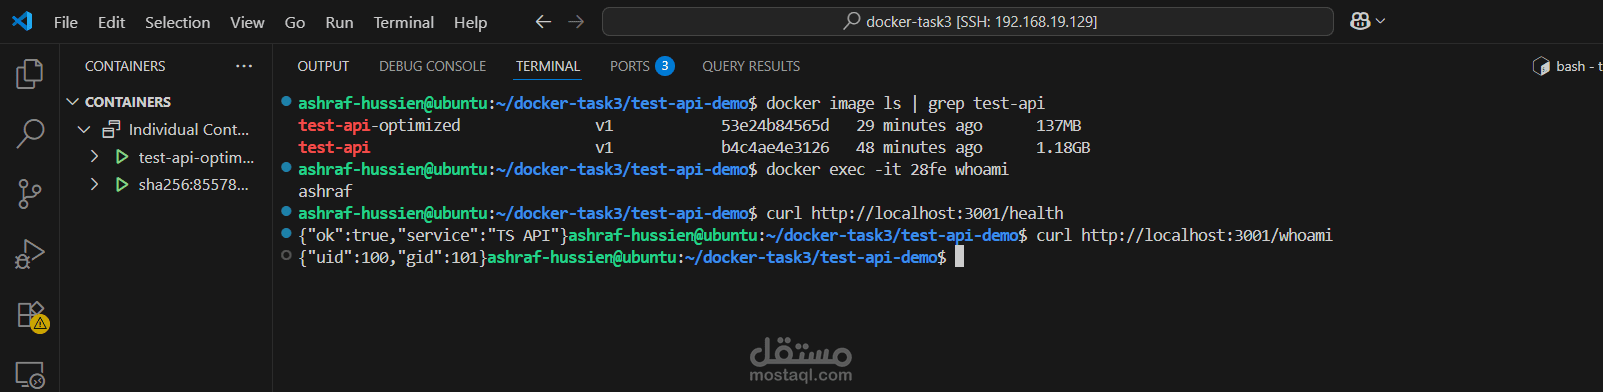Click the Individual Containers group icon
The height and width of the screenshot is (392, 1603).
coord(111,129)
